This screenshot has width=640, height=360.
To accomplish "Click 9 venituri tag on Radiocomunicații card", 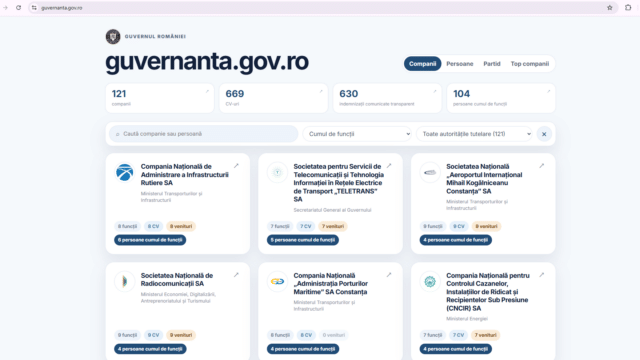I will 181,335.
